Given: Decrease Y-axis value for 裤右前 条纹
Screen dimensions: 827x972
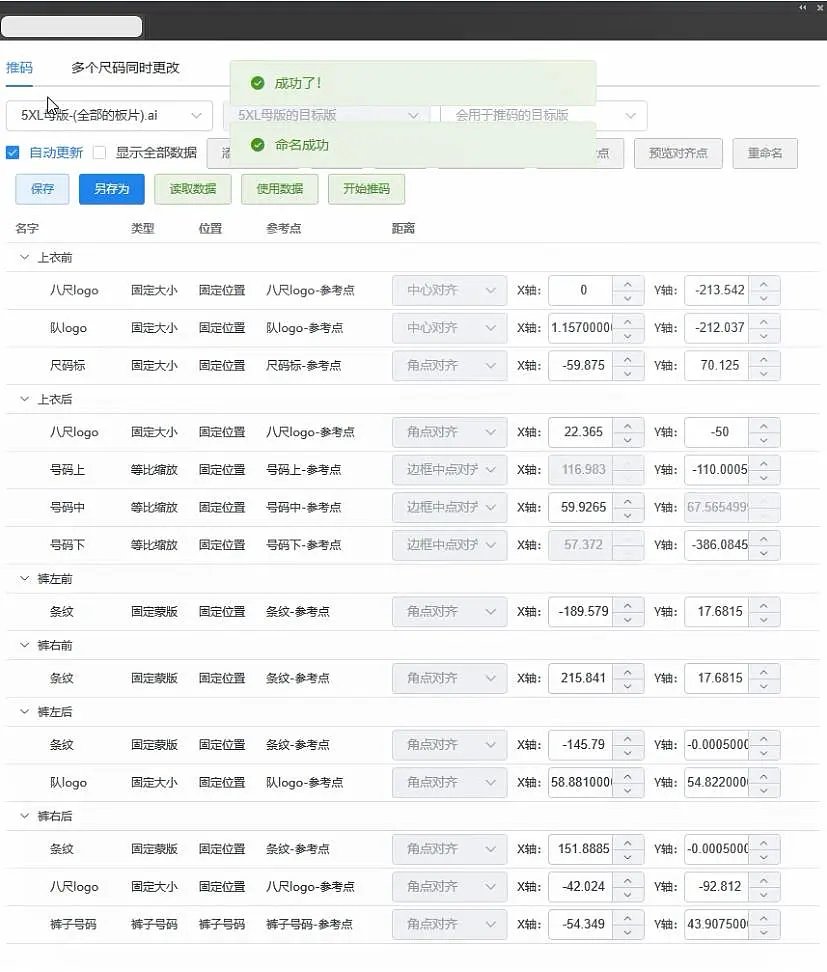Looking at the screenshot, I should point(763,685).
